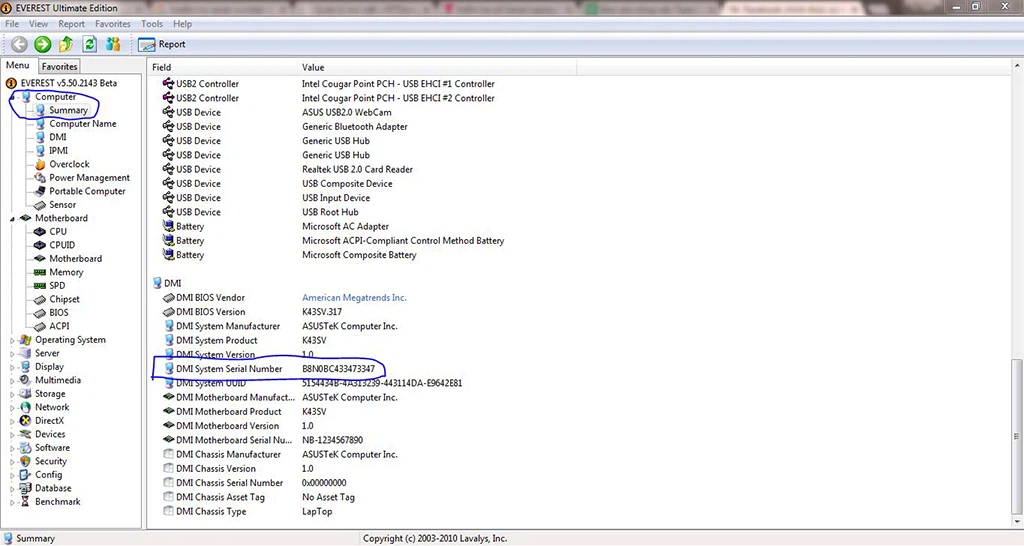The width and height of the screenshot is (1024, 546).
Task: Select the Sensor icon in tree
Action: point(40,204)
